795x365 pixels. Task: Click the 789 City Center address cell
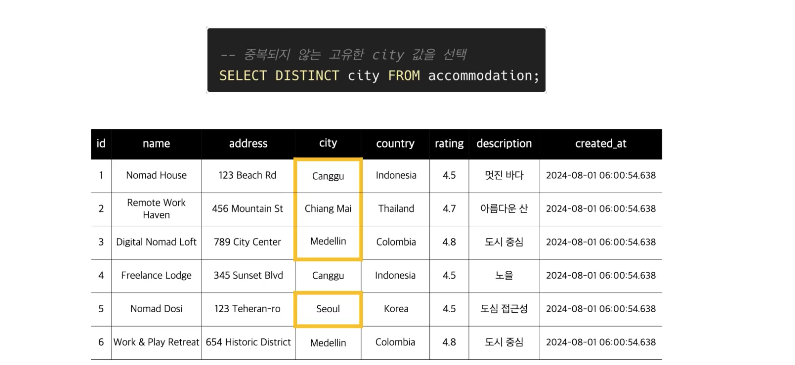247,242
